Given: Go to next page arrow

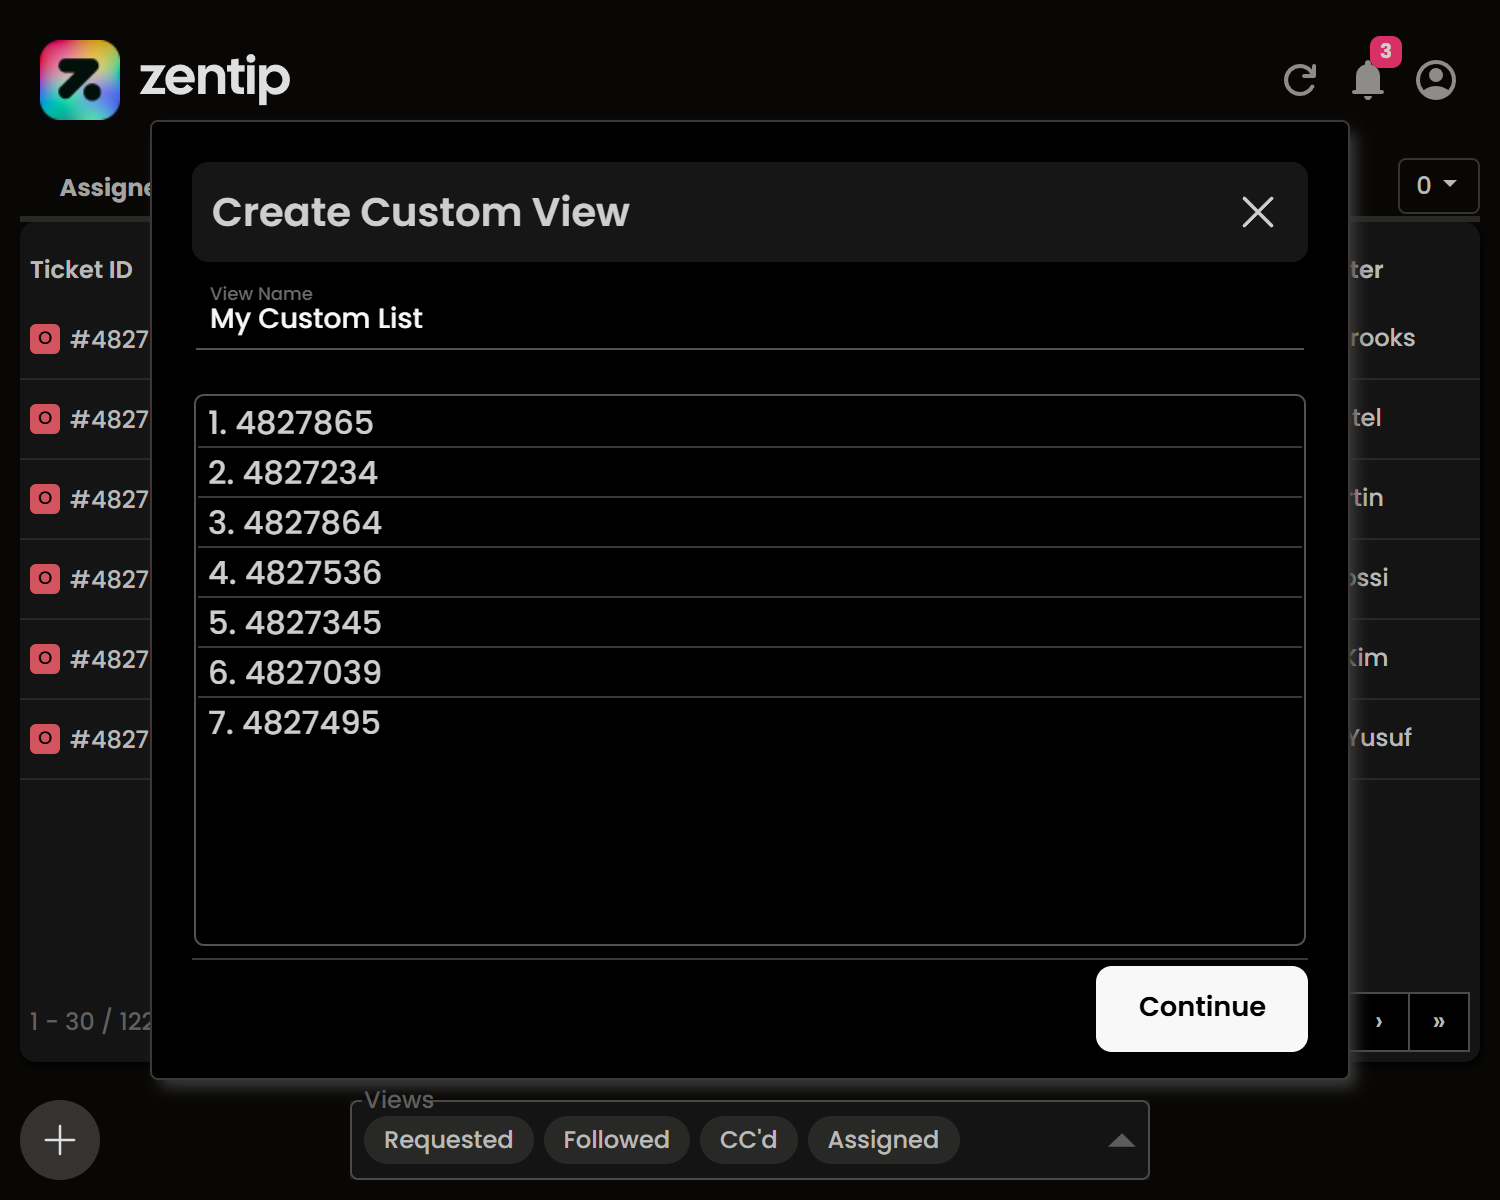Looking at the screenshot, I should [x=1379, y=1022].
